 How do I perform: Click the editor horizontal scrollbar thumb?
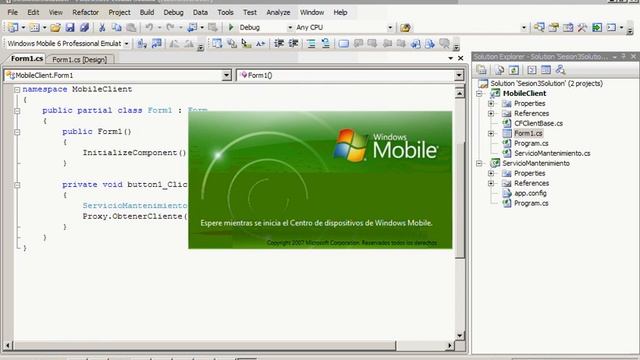click(205, 346)
